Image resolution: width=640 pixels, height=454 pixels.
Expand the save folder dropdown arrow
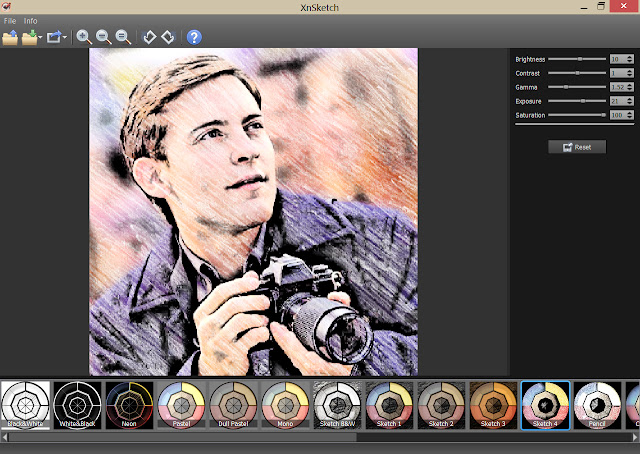[40, 38]
